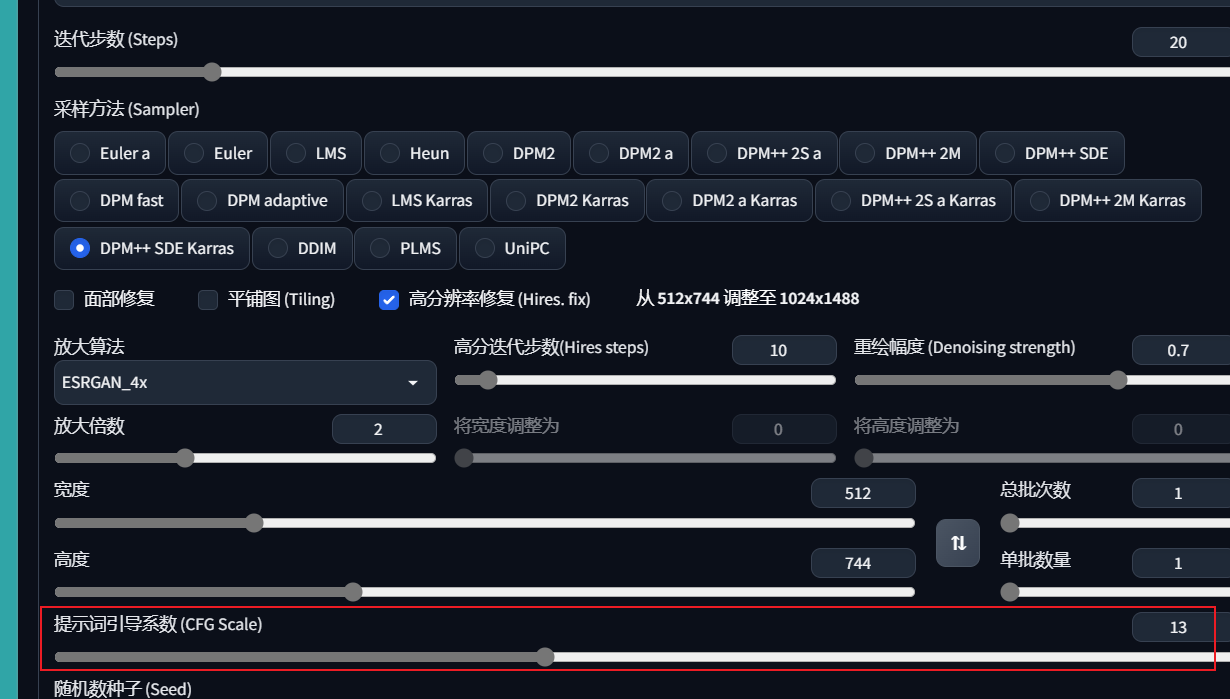1230x699 pixels.
Task: Uncheck 高分辨率修复 (Hires. fix)
Action: pos(390,299)
